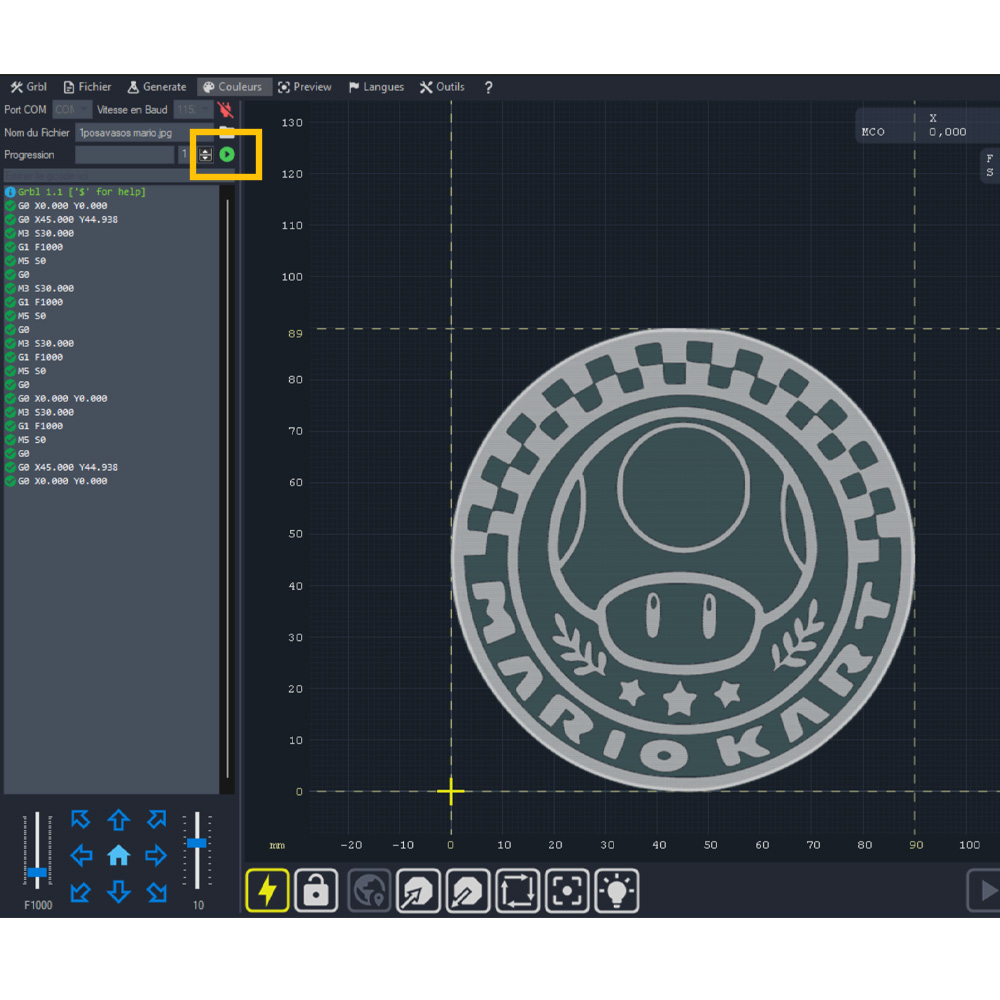
Task: Jog down with the blue arrow
Action: (x=119, y=892)
